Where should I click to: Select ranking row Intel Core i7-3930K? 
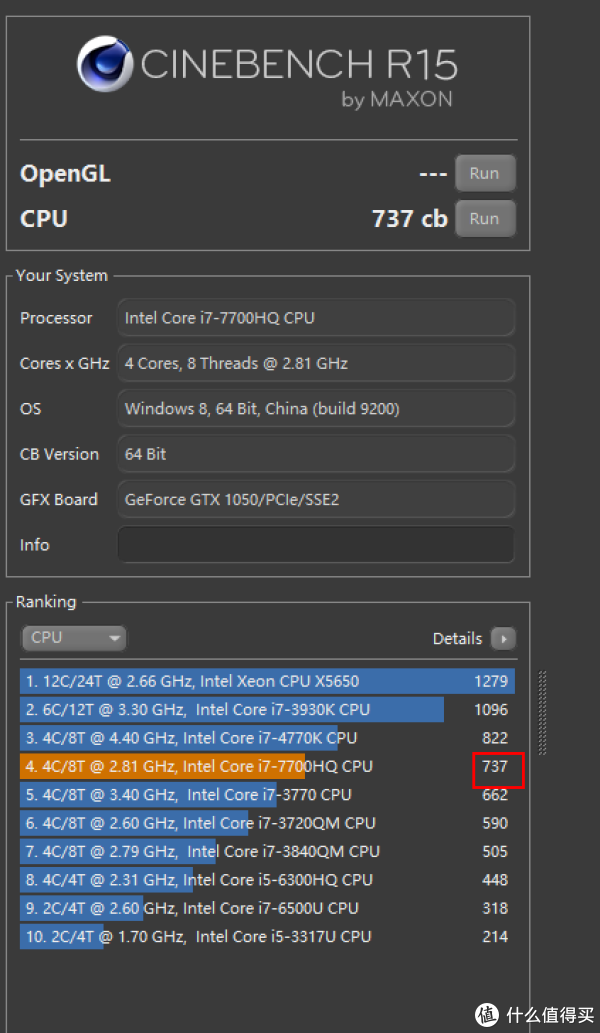[x=267, y=710]
